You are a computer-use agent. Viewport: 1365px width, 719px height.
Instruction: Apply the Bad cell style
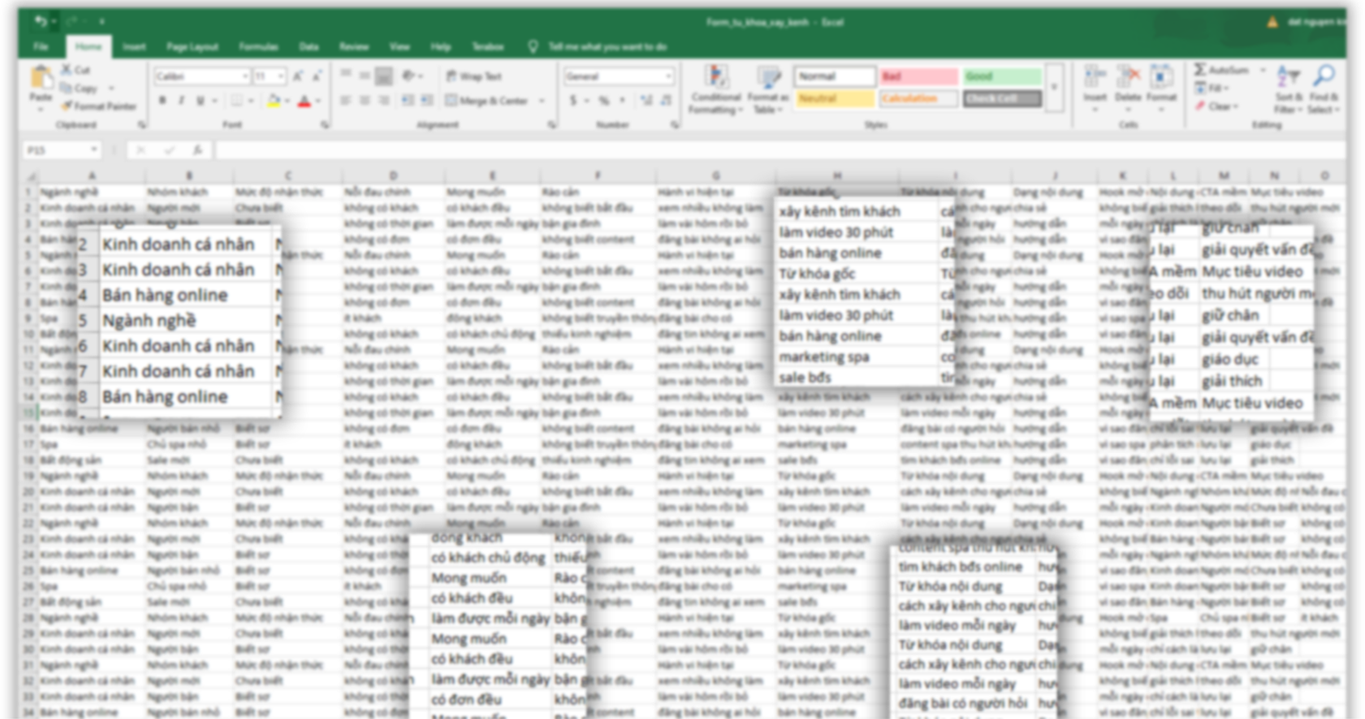pos(917,77)
